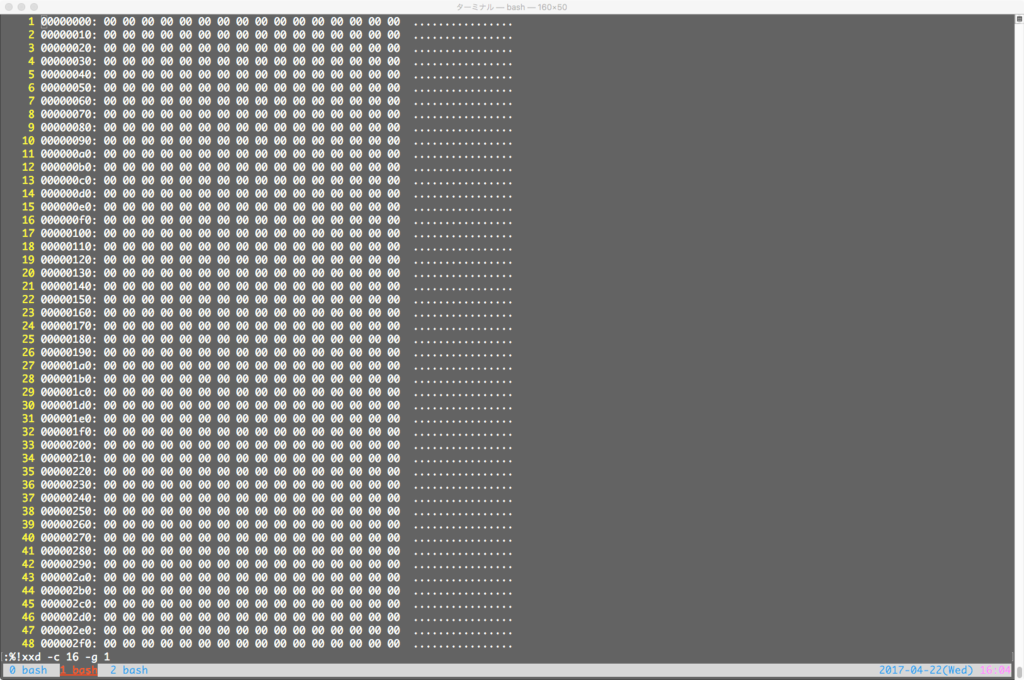
Task: Click offset 000001b0: on line 28
Action: tap(69, 379)
